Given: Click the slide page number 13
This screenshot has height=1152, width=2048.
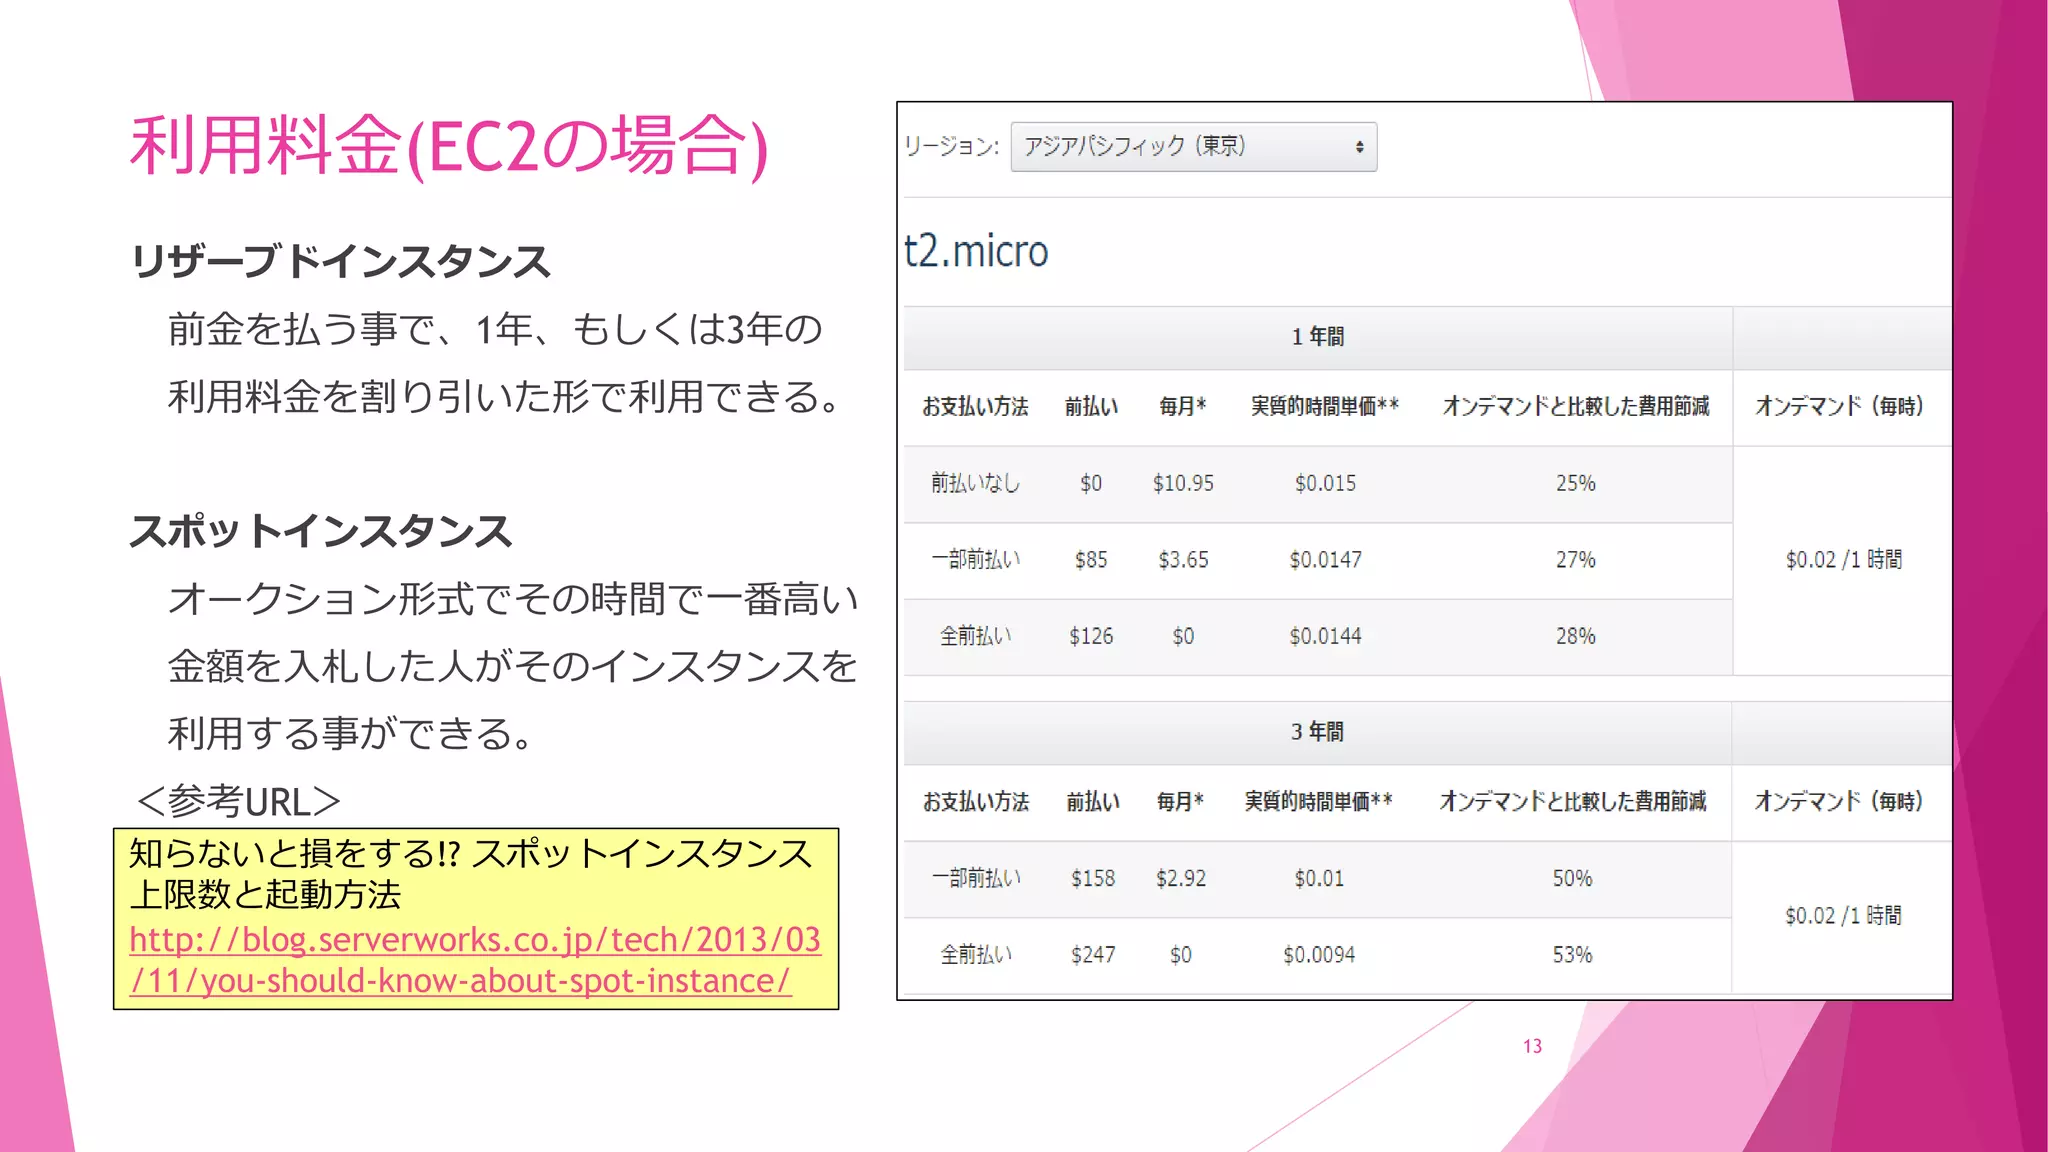Looking at the screenshot, I should coord(1532,1047).
